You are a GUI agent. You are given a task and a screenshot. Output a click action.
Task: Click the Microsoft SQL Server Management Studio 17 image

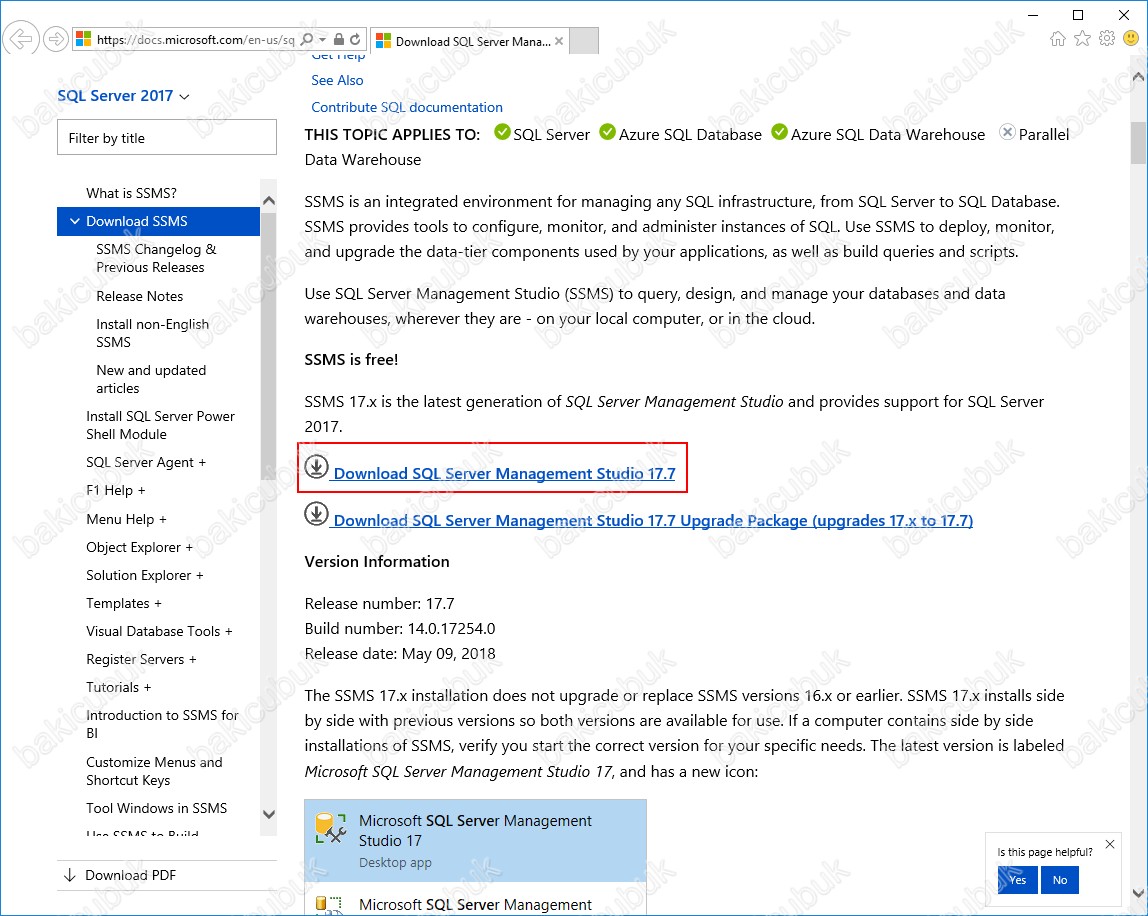[x=475, y=841]
